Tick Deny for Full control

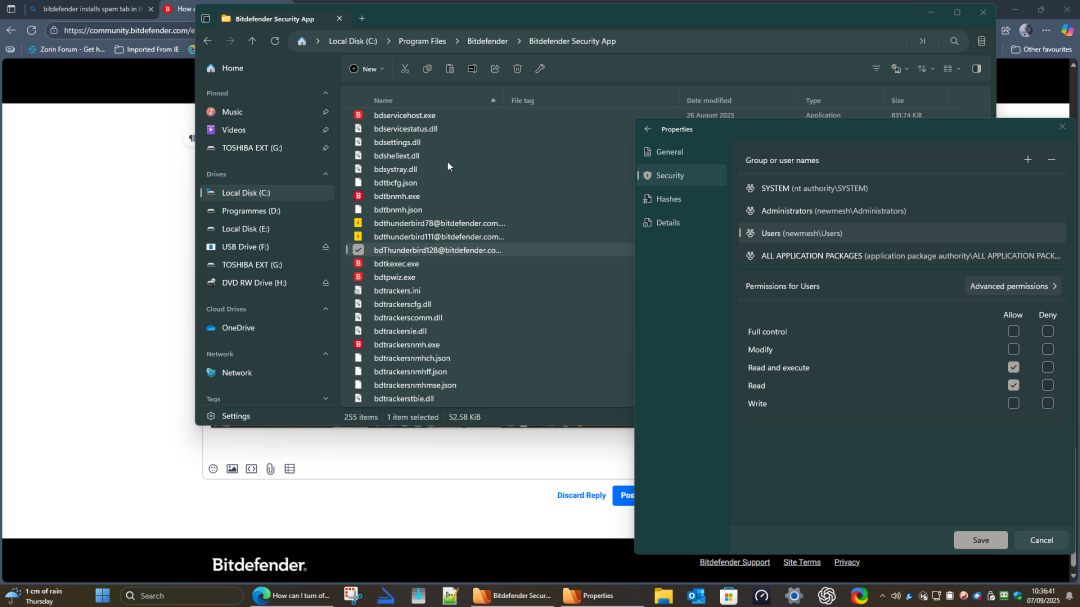coord(1048,331)
